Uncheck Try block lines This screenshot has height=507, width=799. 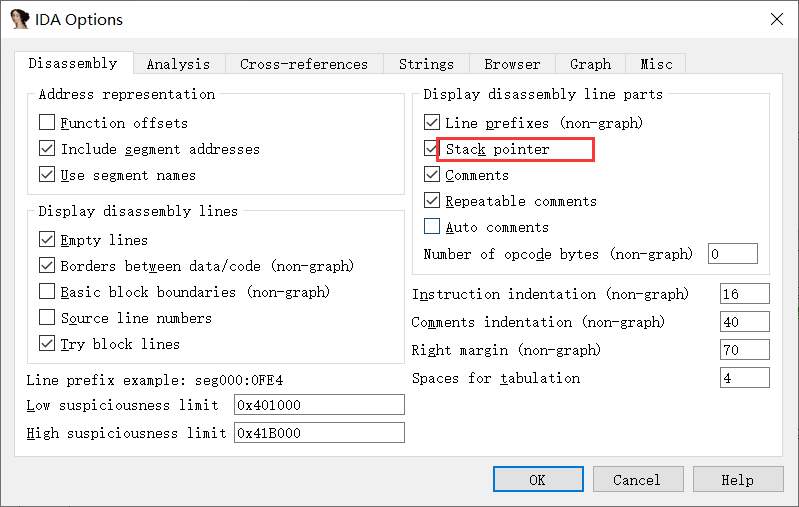(47, 343)
